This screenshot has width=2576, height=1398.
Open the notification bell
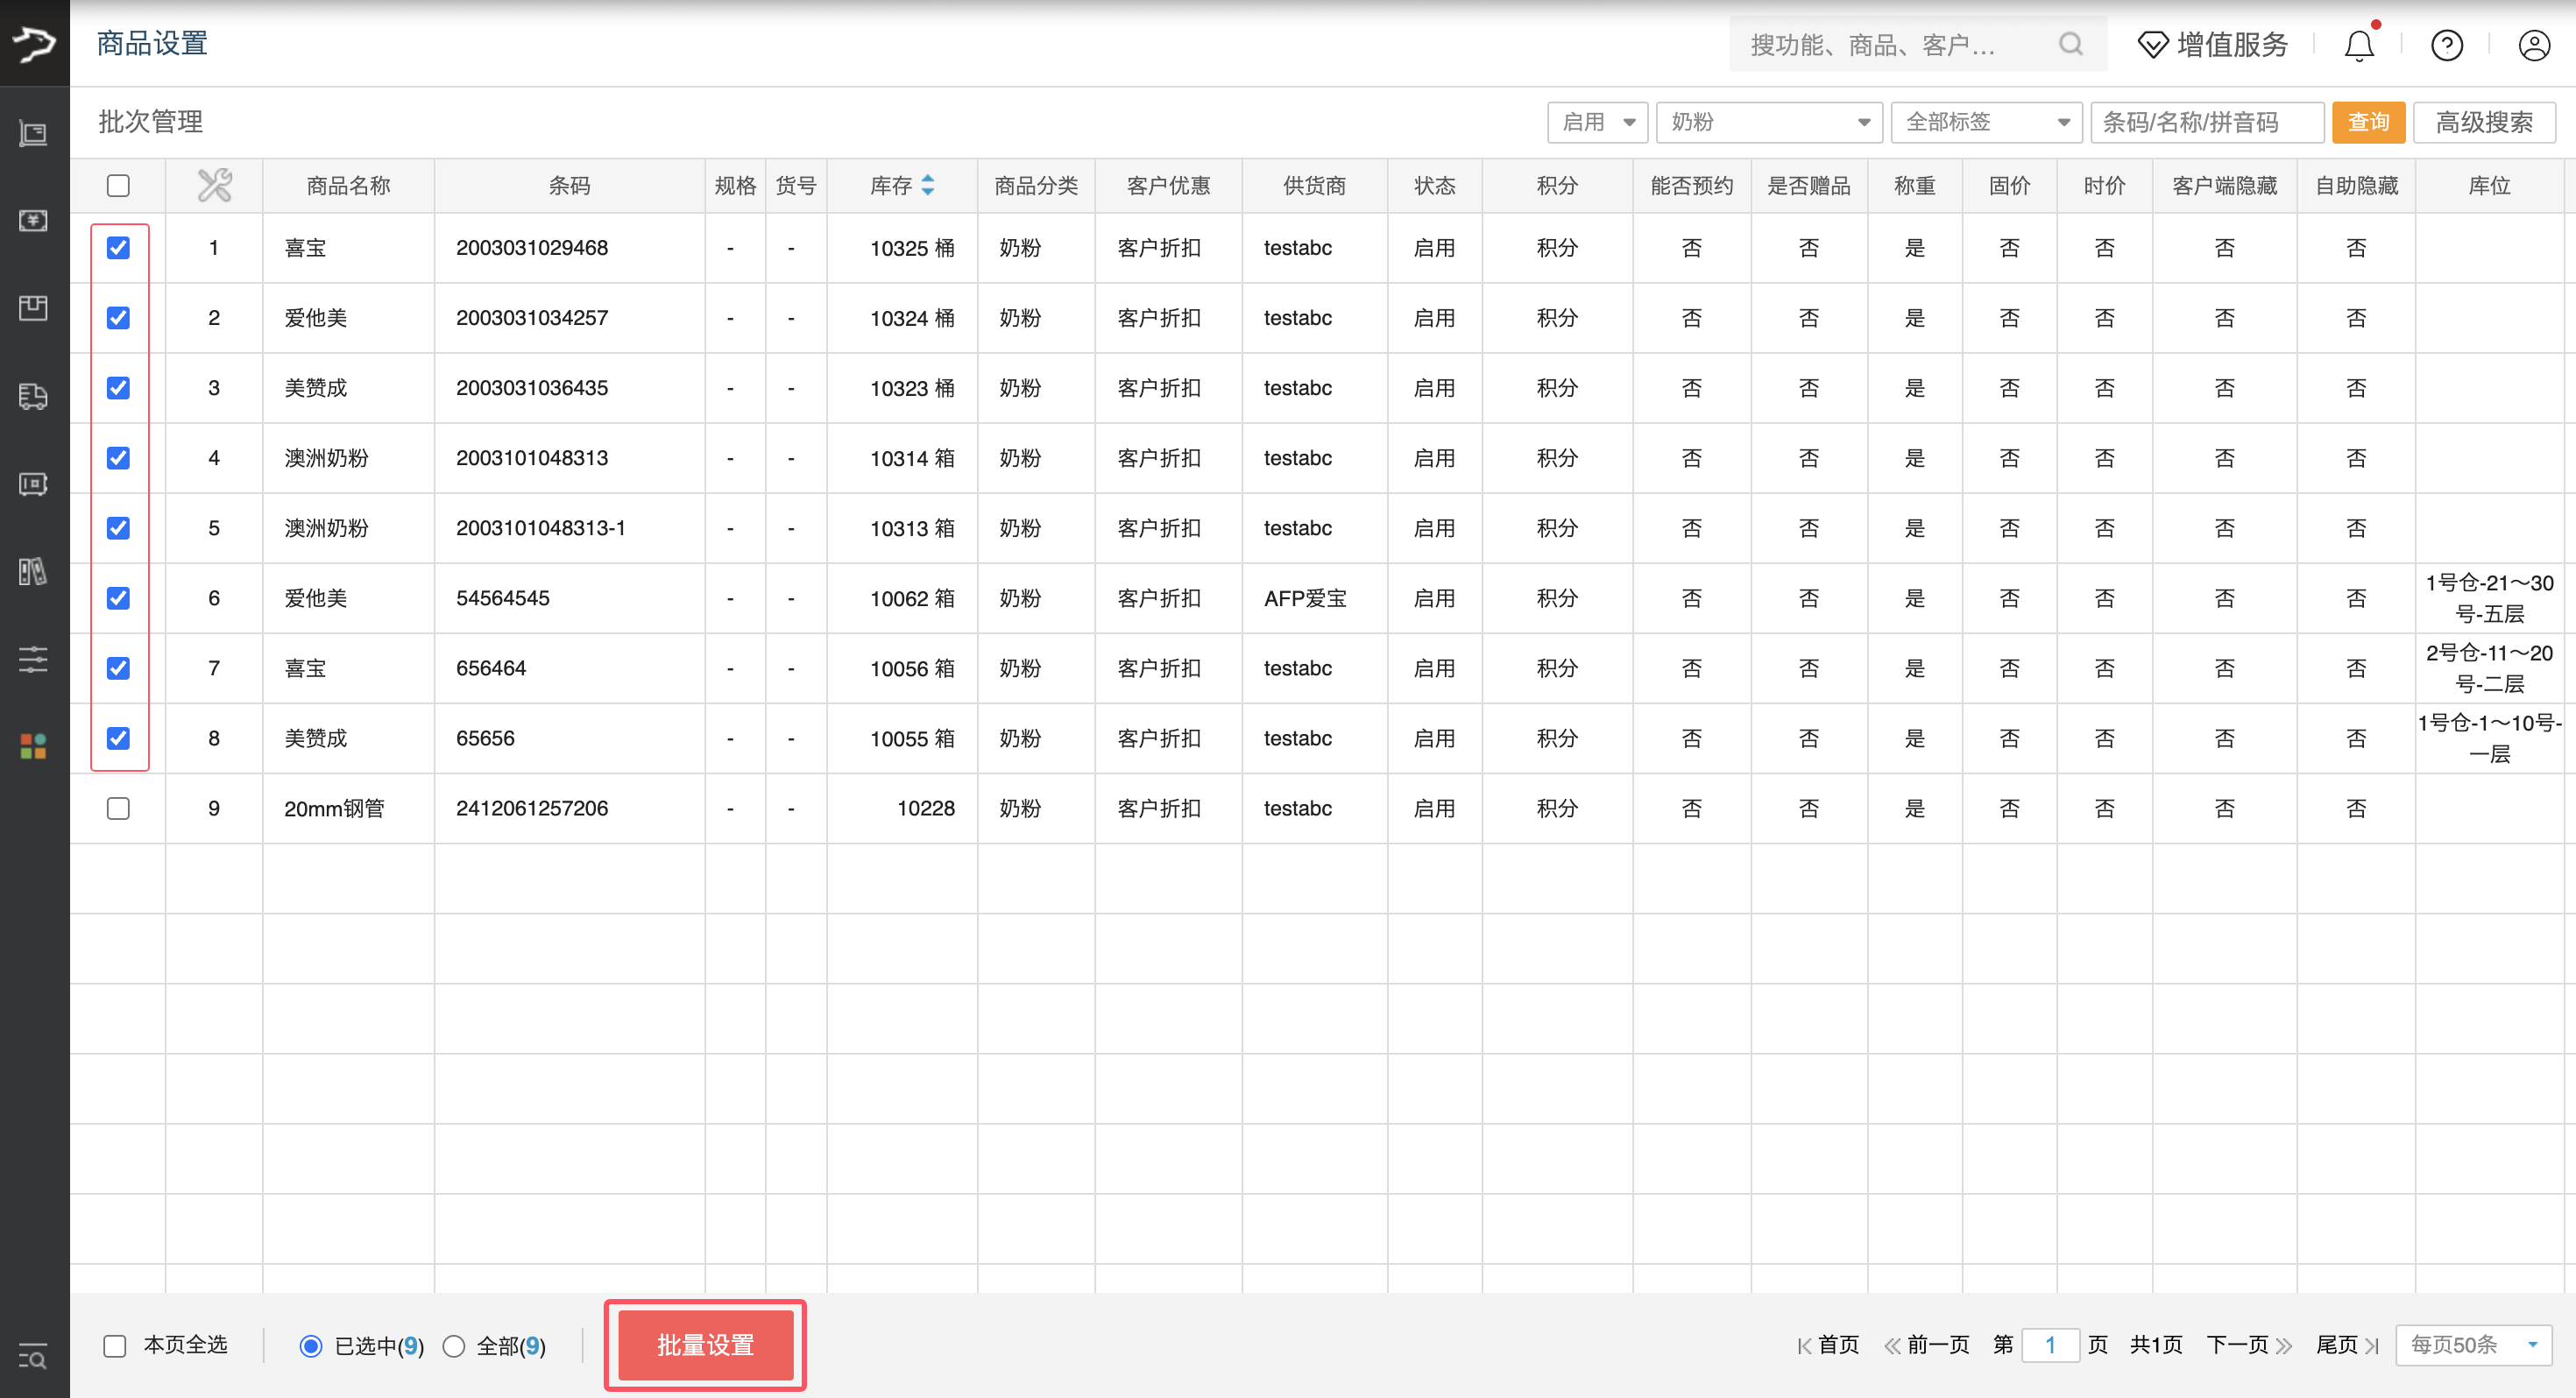(2359, 45)
